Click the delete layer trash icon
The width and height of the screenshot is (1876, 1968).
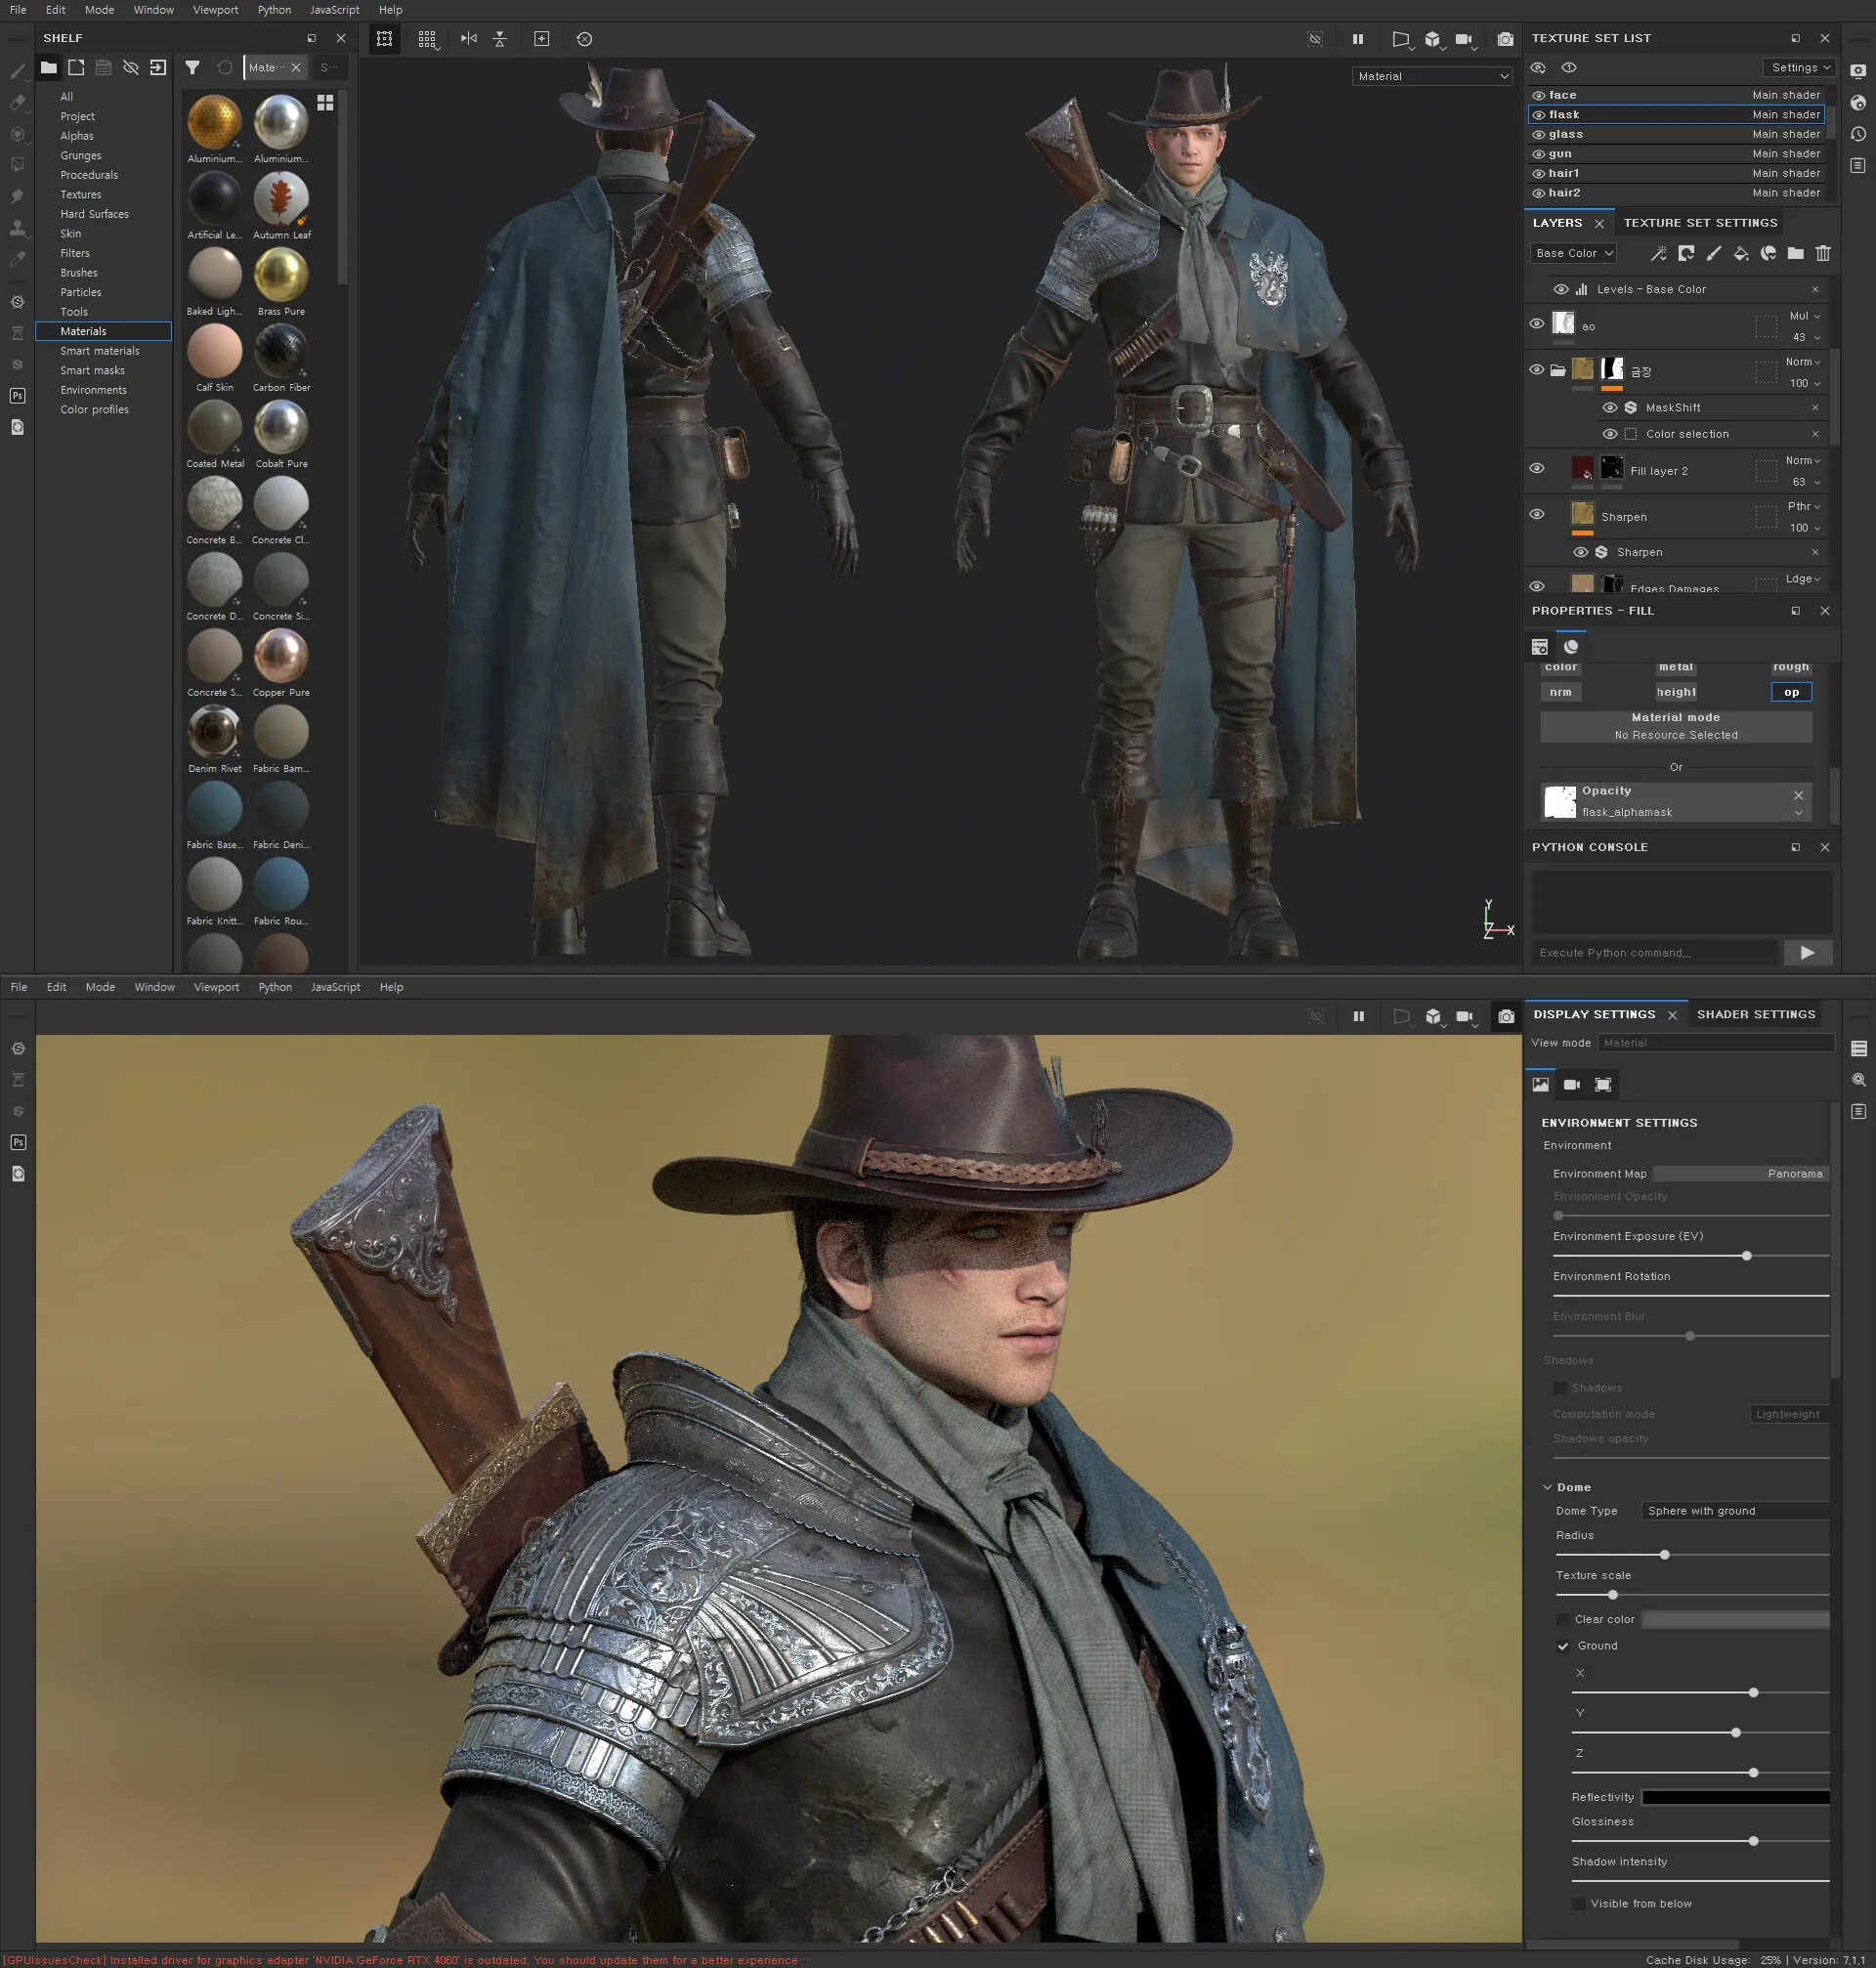[x=1823, y=254]
